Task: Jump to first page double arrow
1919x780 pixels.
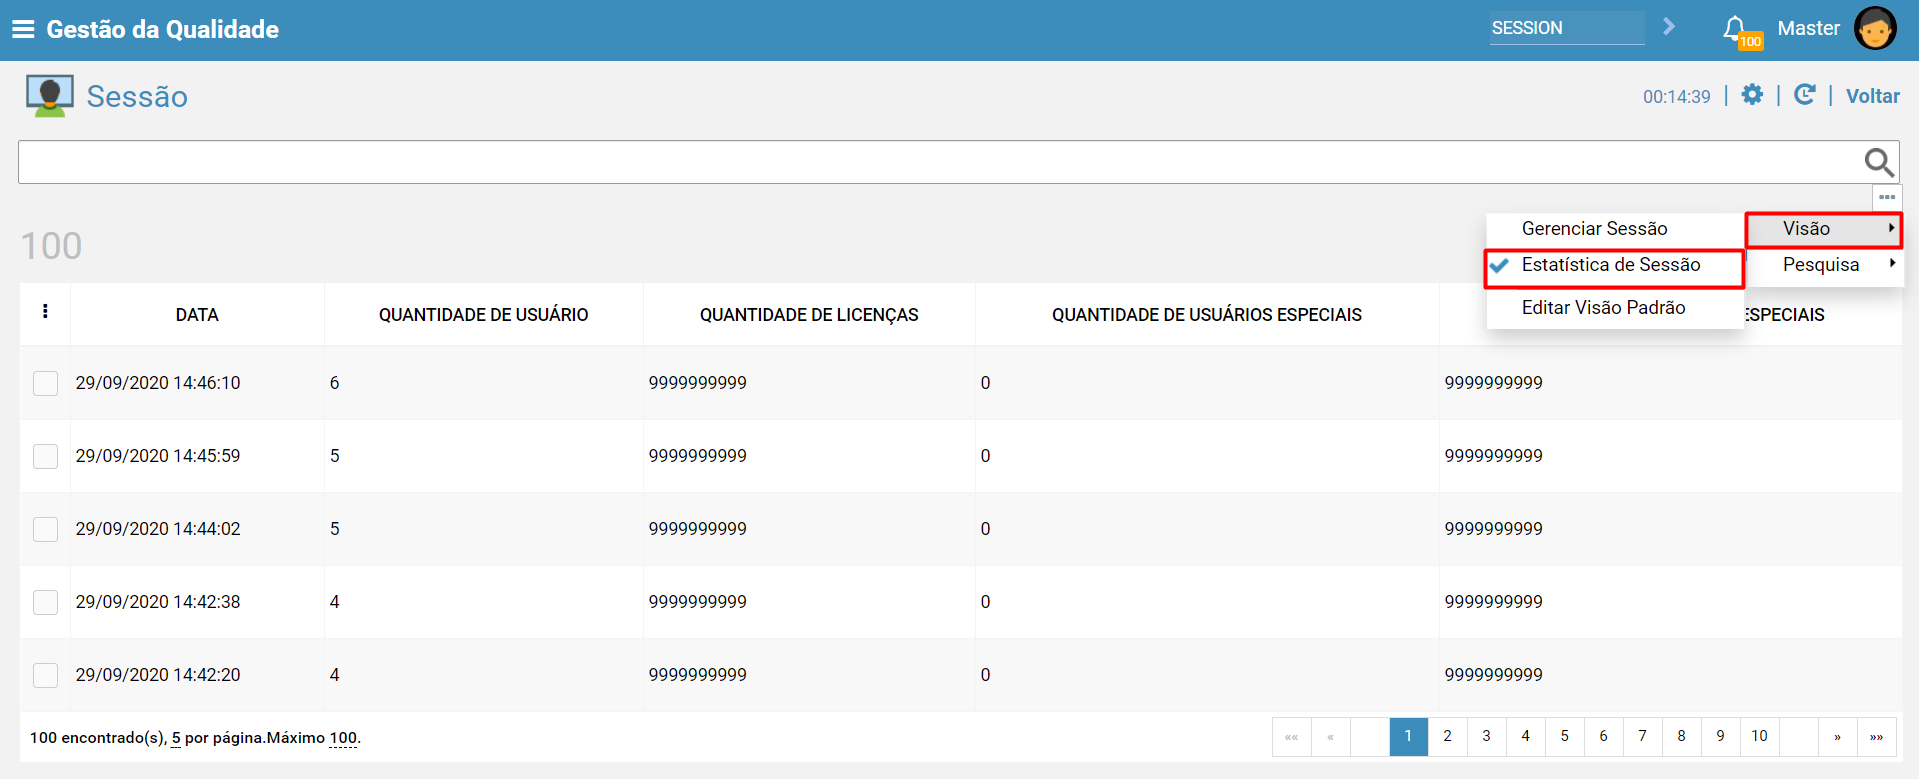Action: tap(1291, 736)
